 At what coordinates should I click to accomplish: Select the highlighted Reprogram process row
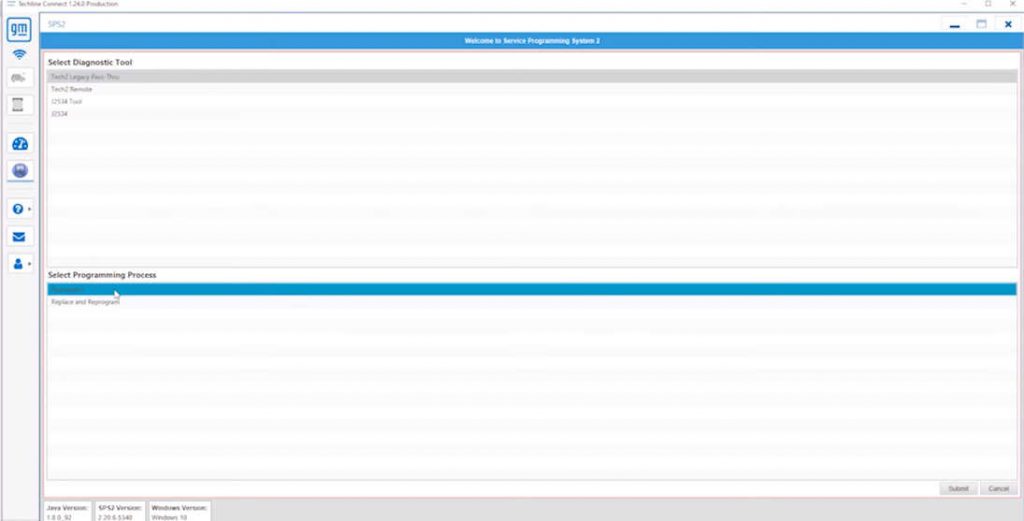click(x=532, y=289)
